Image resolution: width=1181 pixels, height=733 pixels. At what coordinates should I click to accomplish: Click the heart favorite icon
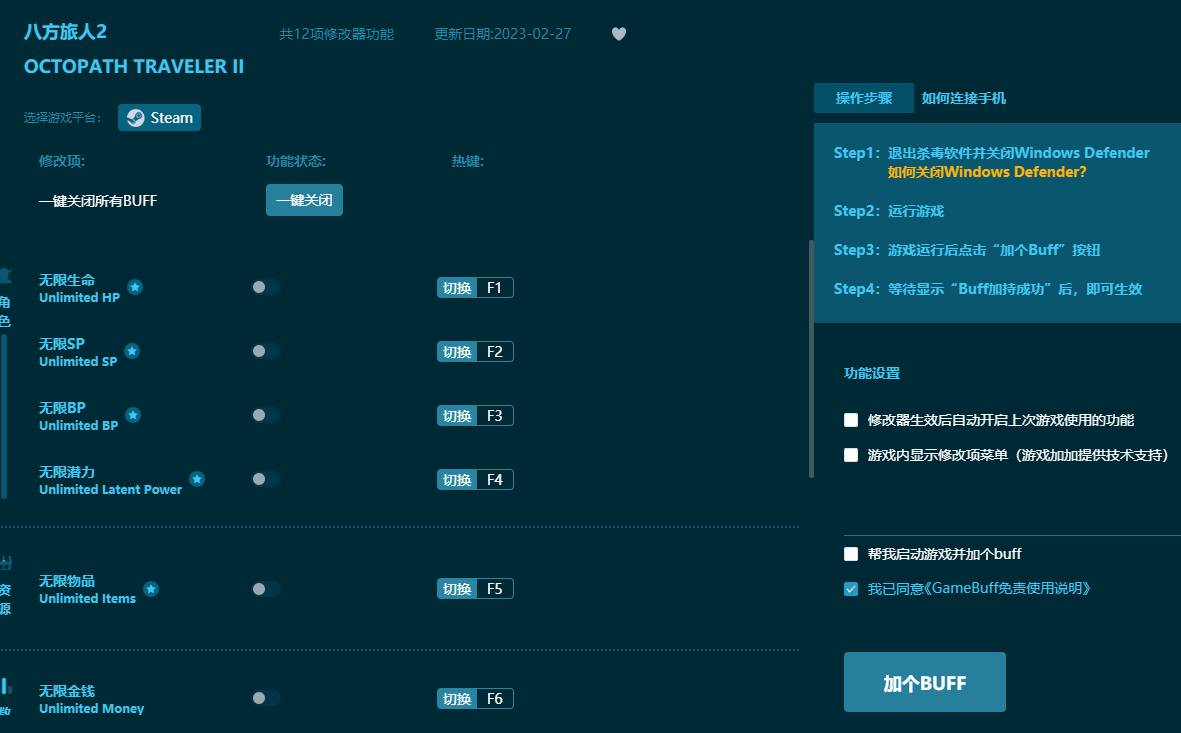(x=618, y=34)
